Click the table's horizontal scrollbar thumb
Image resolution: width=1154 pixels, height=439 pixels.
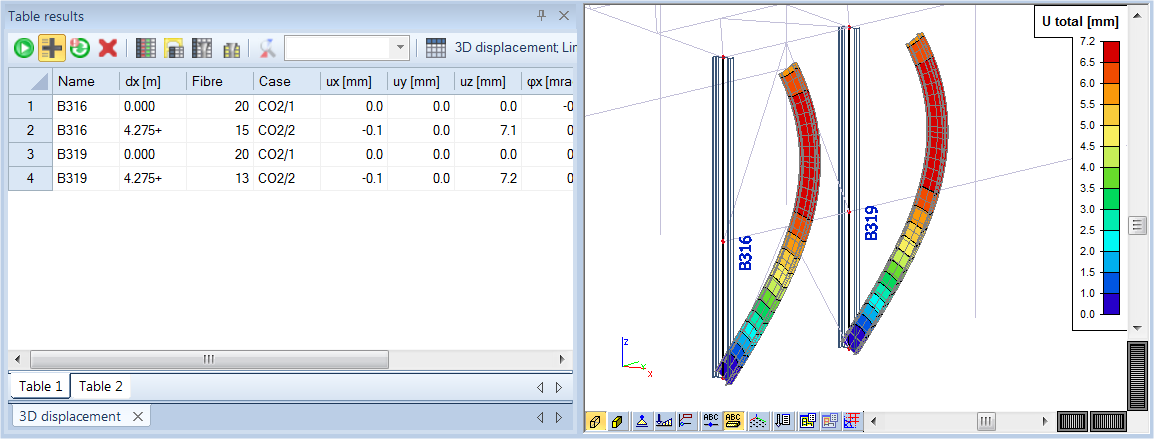pos(209,359)
